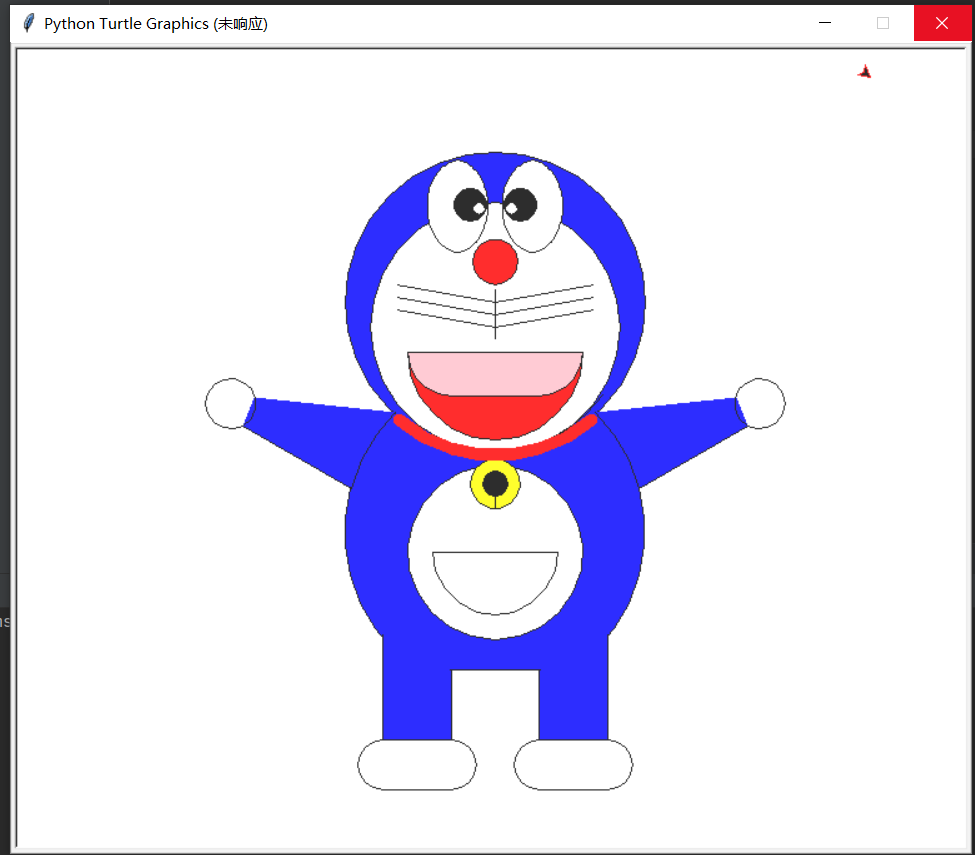
Task: Click the black dot inside the bell
Action: (x=494, y=484)
